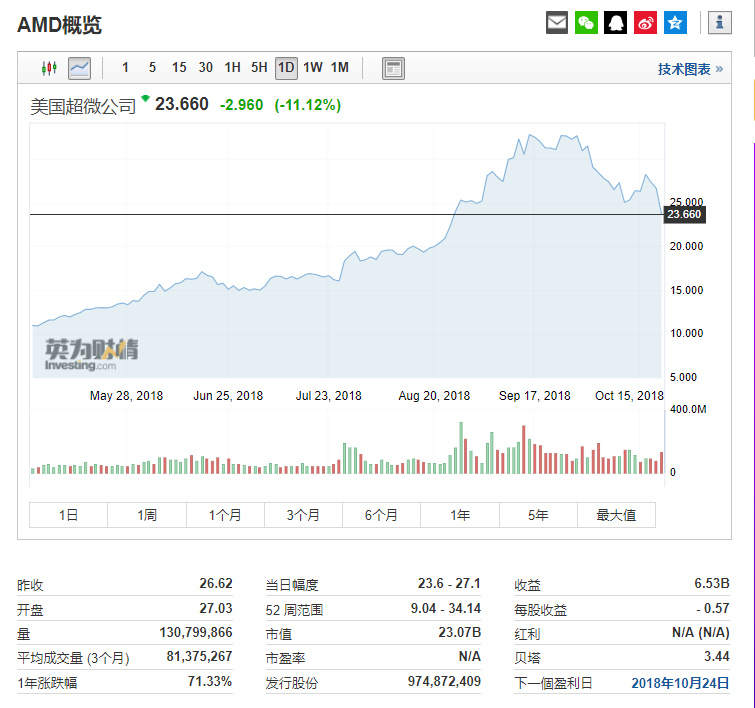Share AMD overview via email icon
This screenshot has width=755, height=708.
(x=557, y=23)
